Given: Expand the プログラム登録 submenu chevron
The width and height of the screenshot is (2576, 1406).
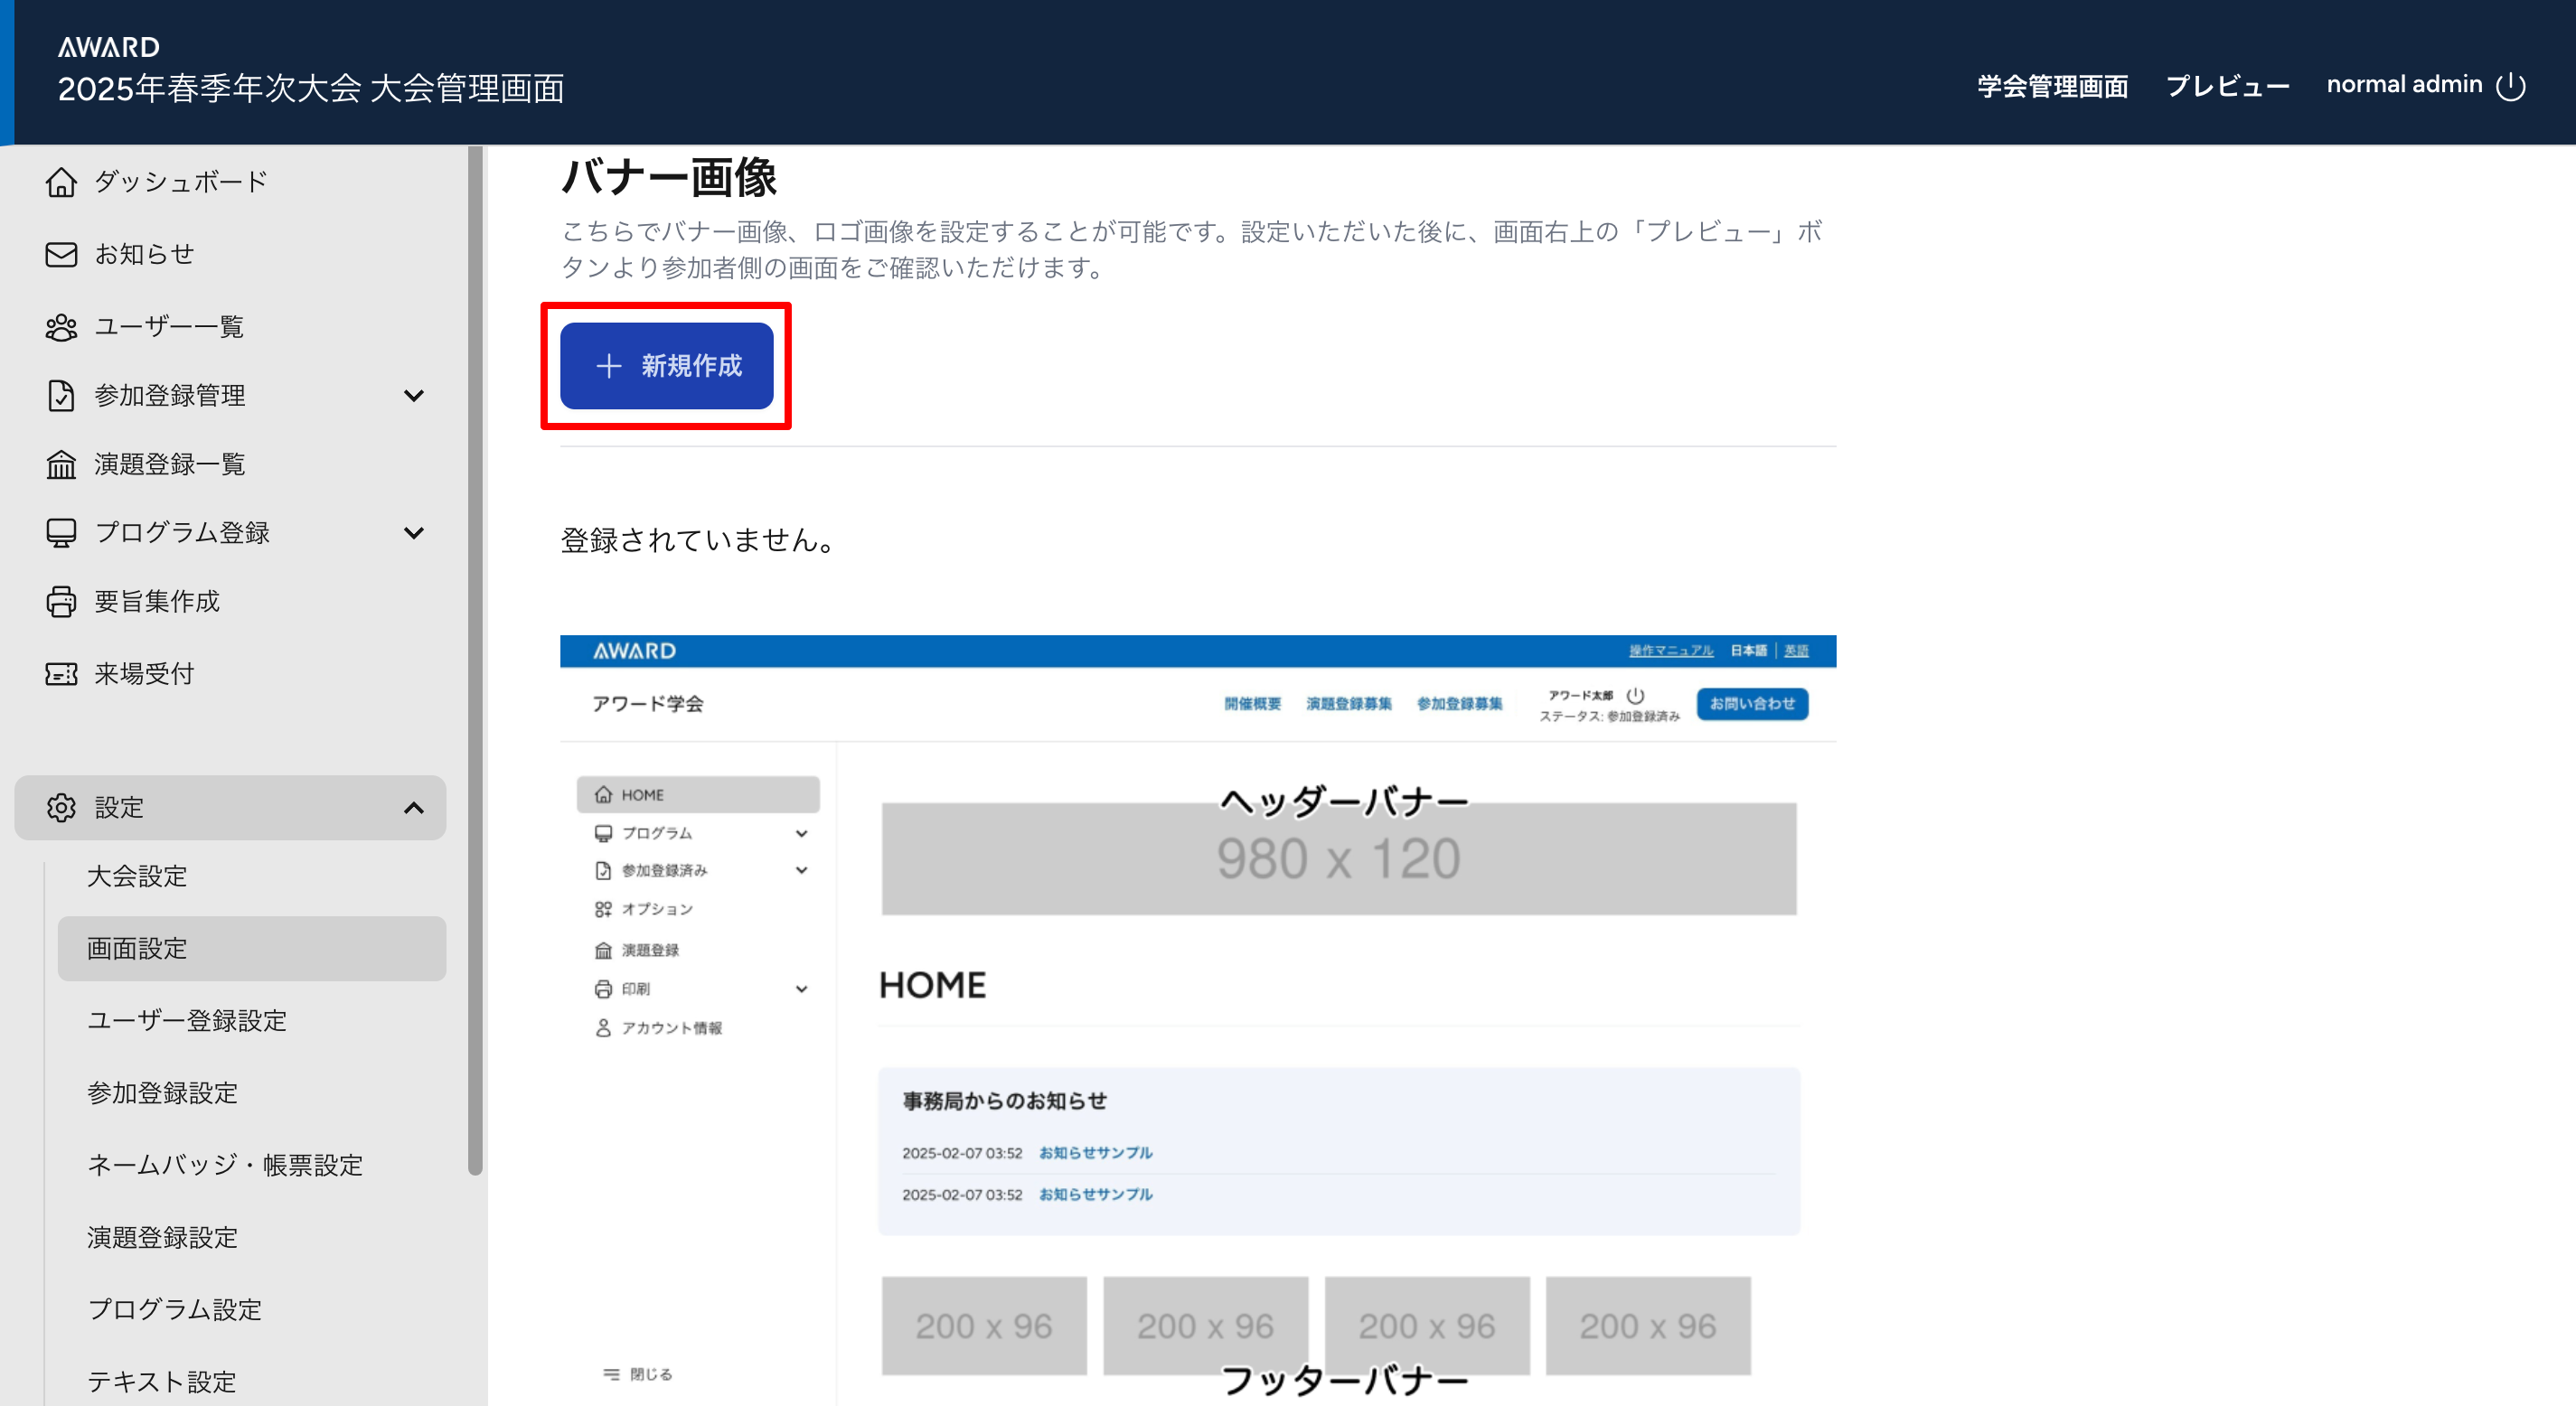Looking at the screenshot, I should point(414,532).
